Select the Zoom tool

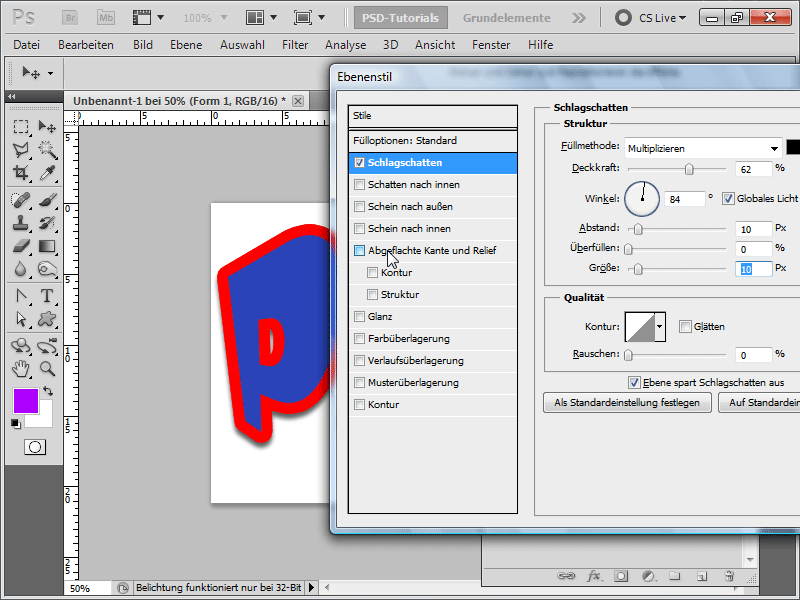click(47, 368)
